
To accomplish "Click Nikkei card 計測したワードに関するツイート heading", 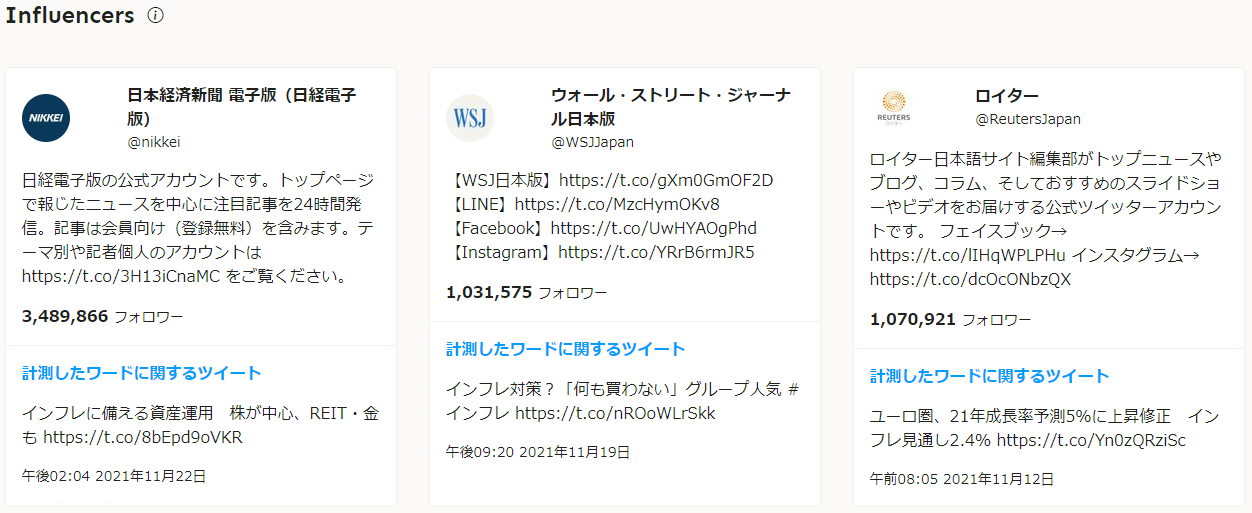I will [142, 373].
